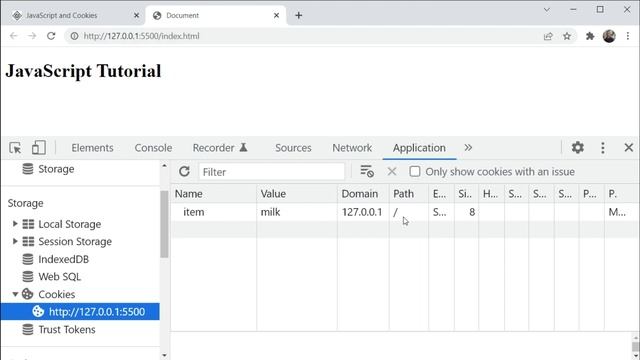
Task: Close the DevTools panel
Action: pyautogui.click(x=629, y=147)
